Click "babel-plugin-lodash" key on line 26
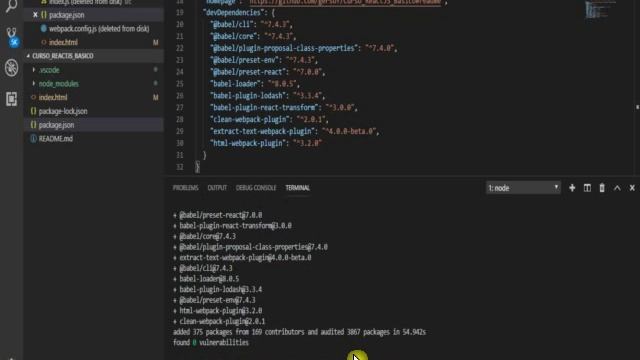 tap(249, 96)
